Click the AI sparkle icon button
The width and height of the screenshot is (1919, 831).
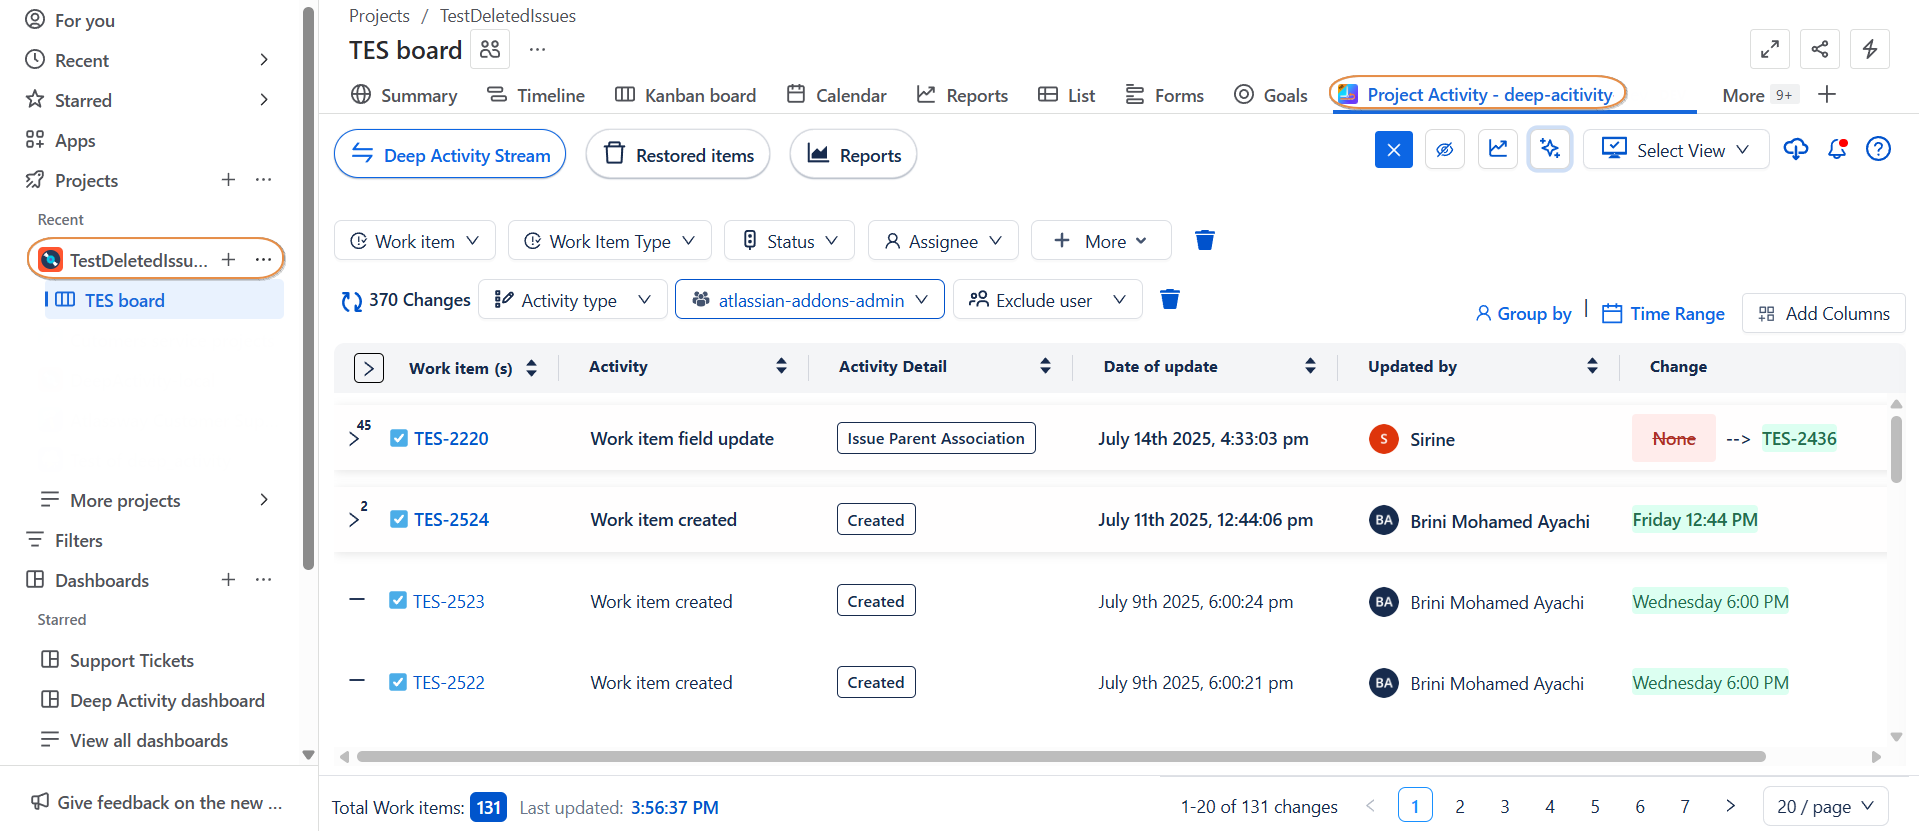coord(1550,150)
